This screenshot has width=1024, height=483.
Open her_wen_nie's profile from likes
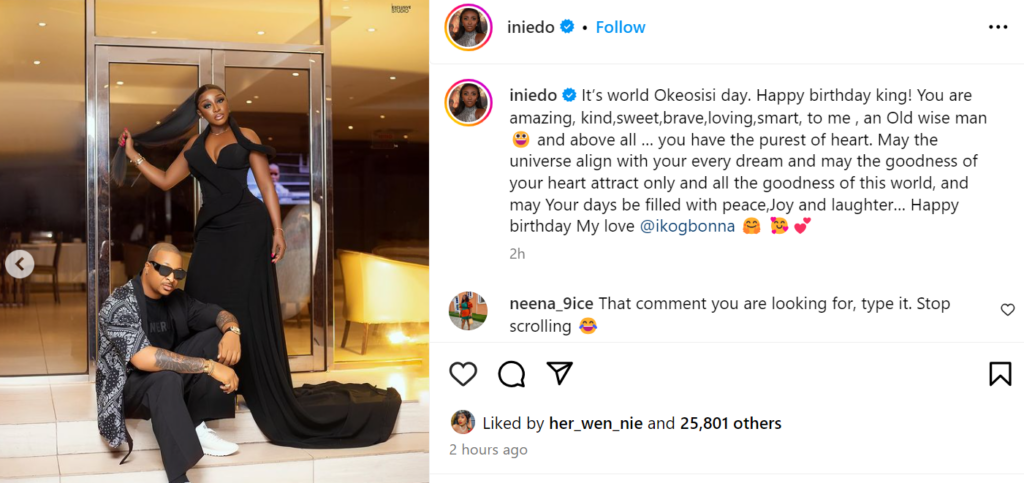595,423
